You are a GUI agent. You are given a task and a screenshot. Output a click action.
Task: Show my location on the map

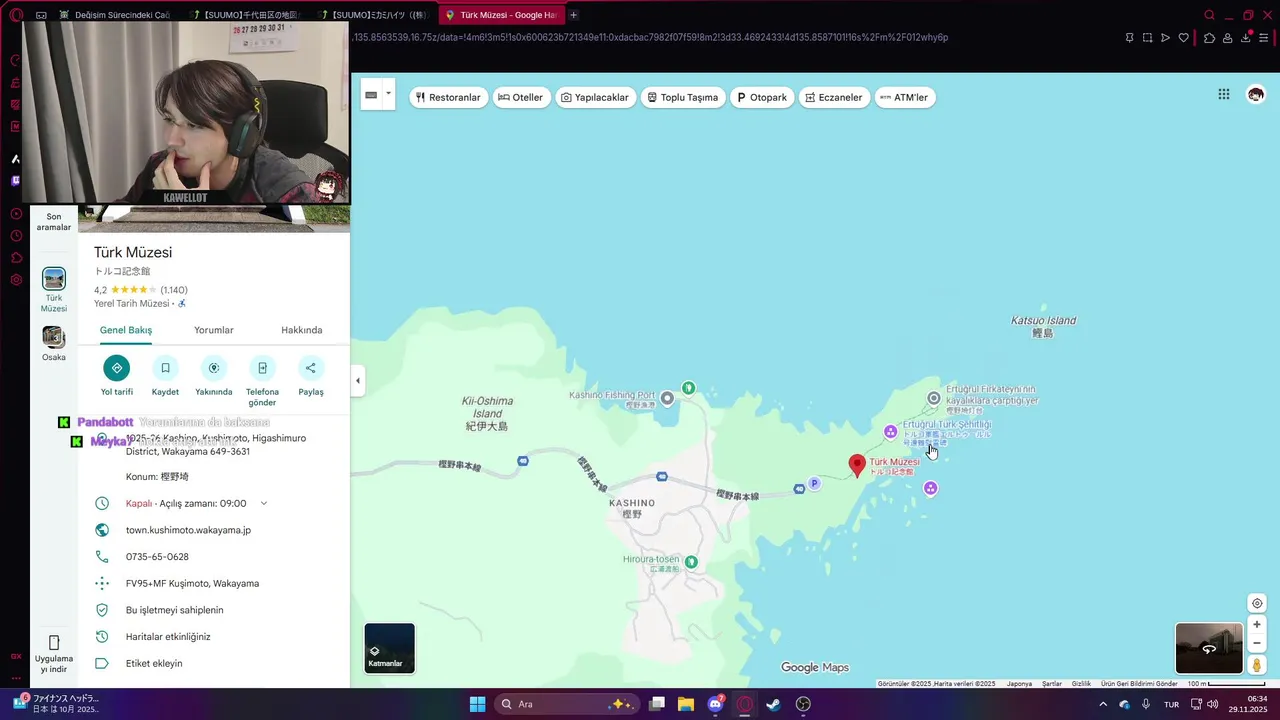point(1257,603)
